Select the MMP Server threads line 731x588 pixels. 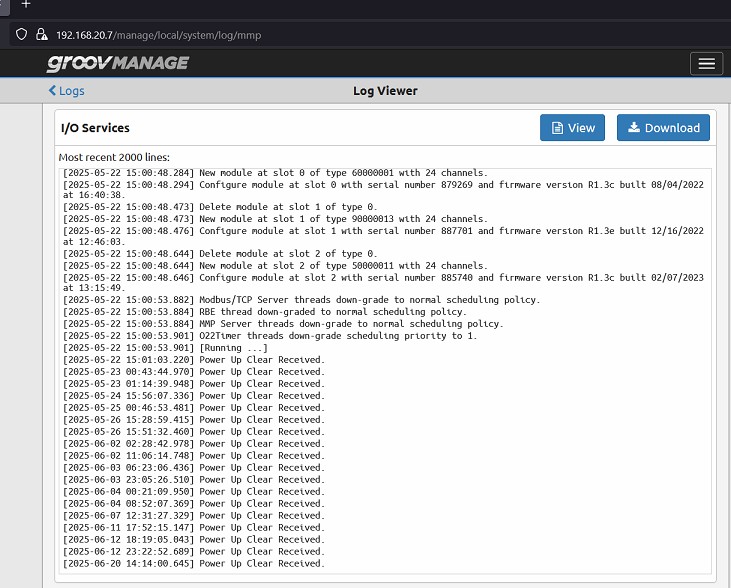pyautogui.click(x=283, y=324)
